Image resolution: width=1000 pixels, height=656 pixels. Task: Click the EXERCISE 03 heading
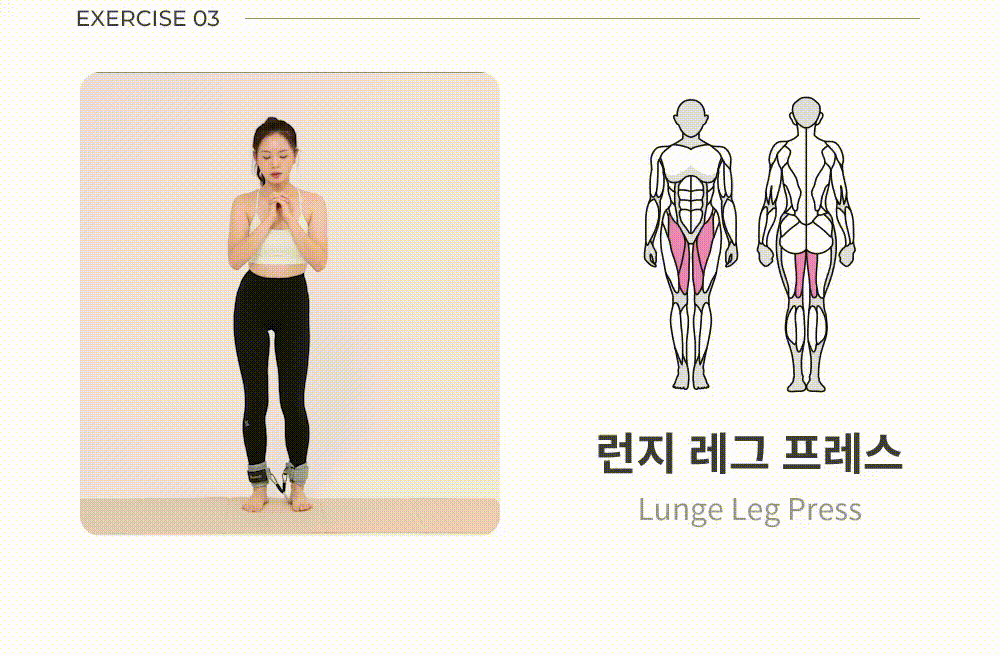pyautogui.click(x=148, y=18)
